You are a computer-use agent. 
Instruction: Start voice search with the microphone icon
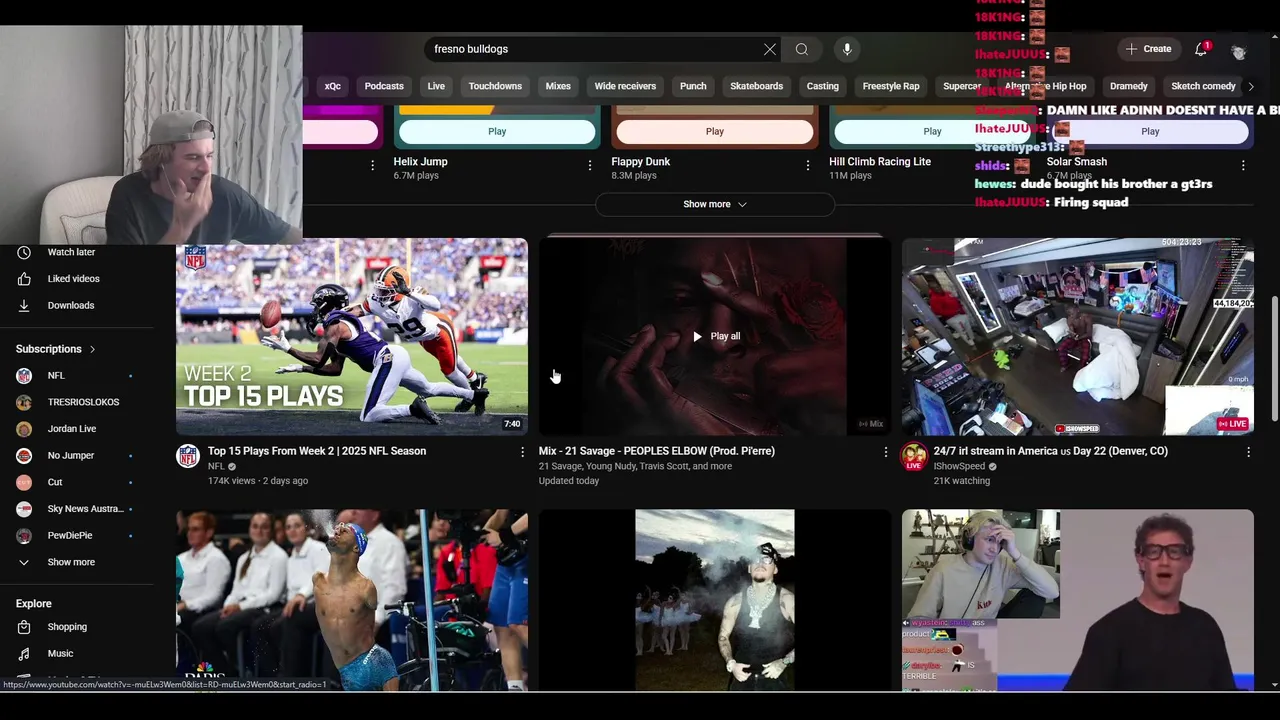point(847,49)
